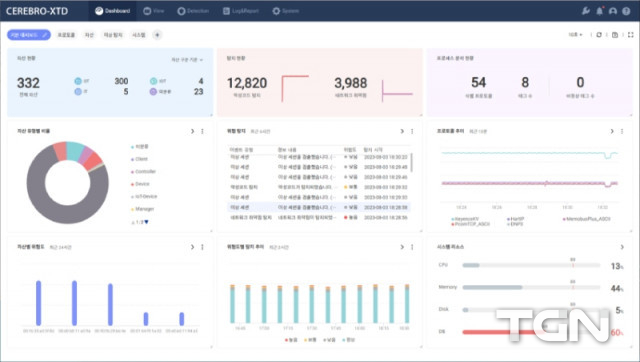
Task: Open protocol trend panel kebab menu
Action: (x=622, y=131)
